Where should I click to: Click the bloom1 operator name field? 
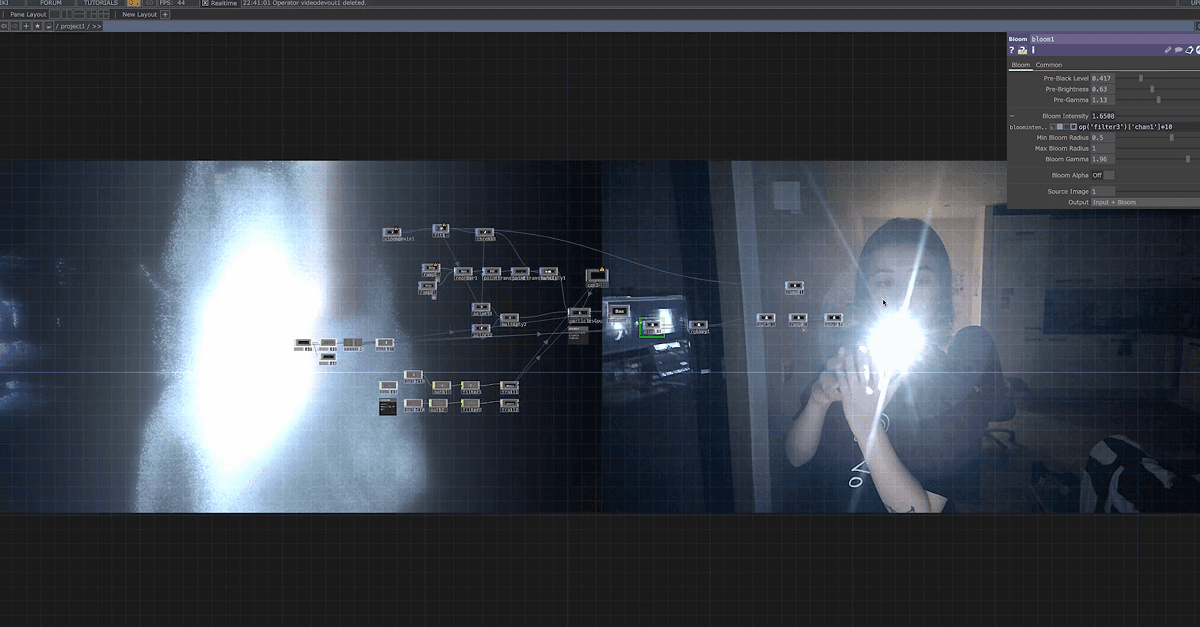click(x=1115, y=39)
